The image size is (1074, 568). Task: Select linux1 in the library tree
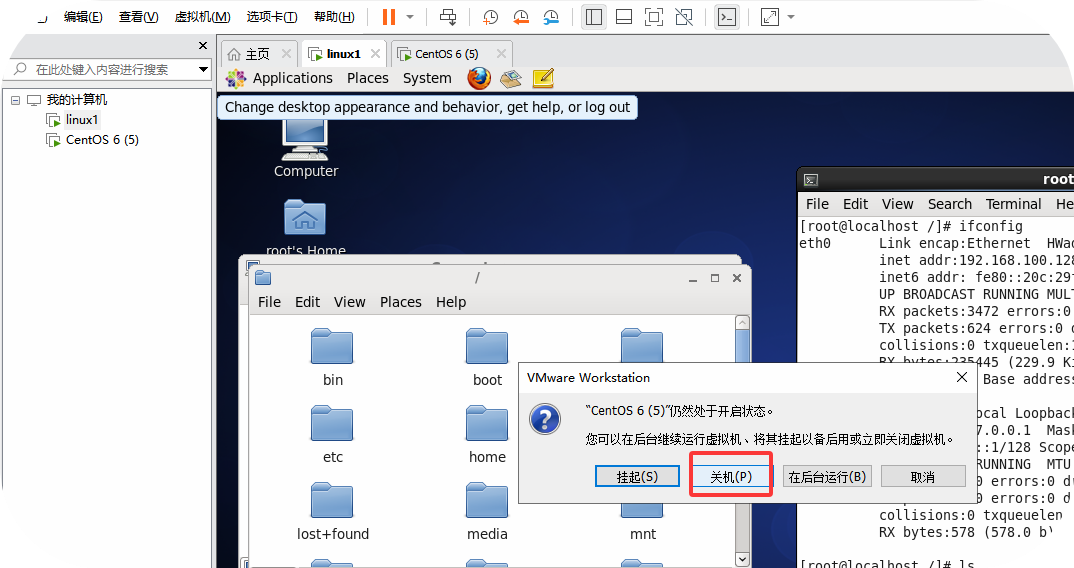(82, 120)
